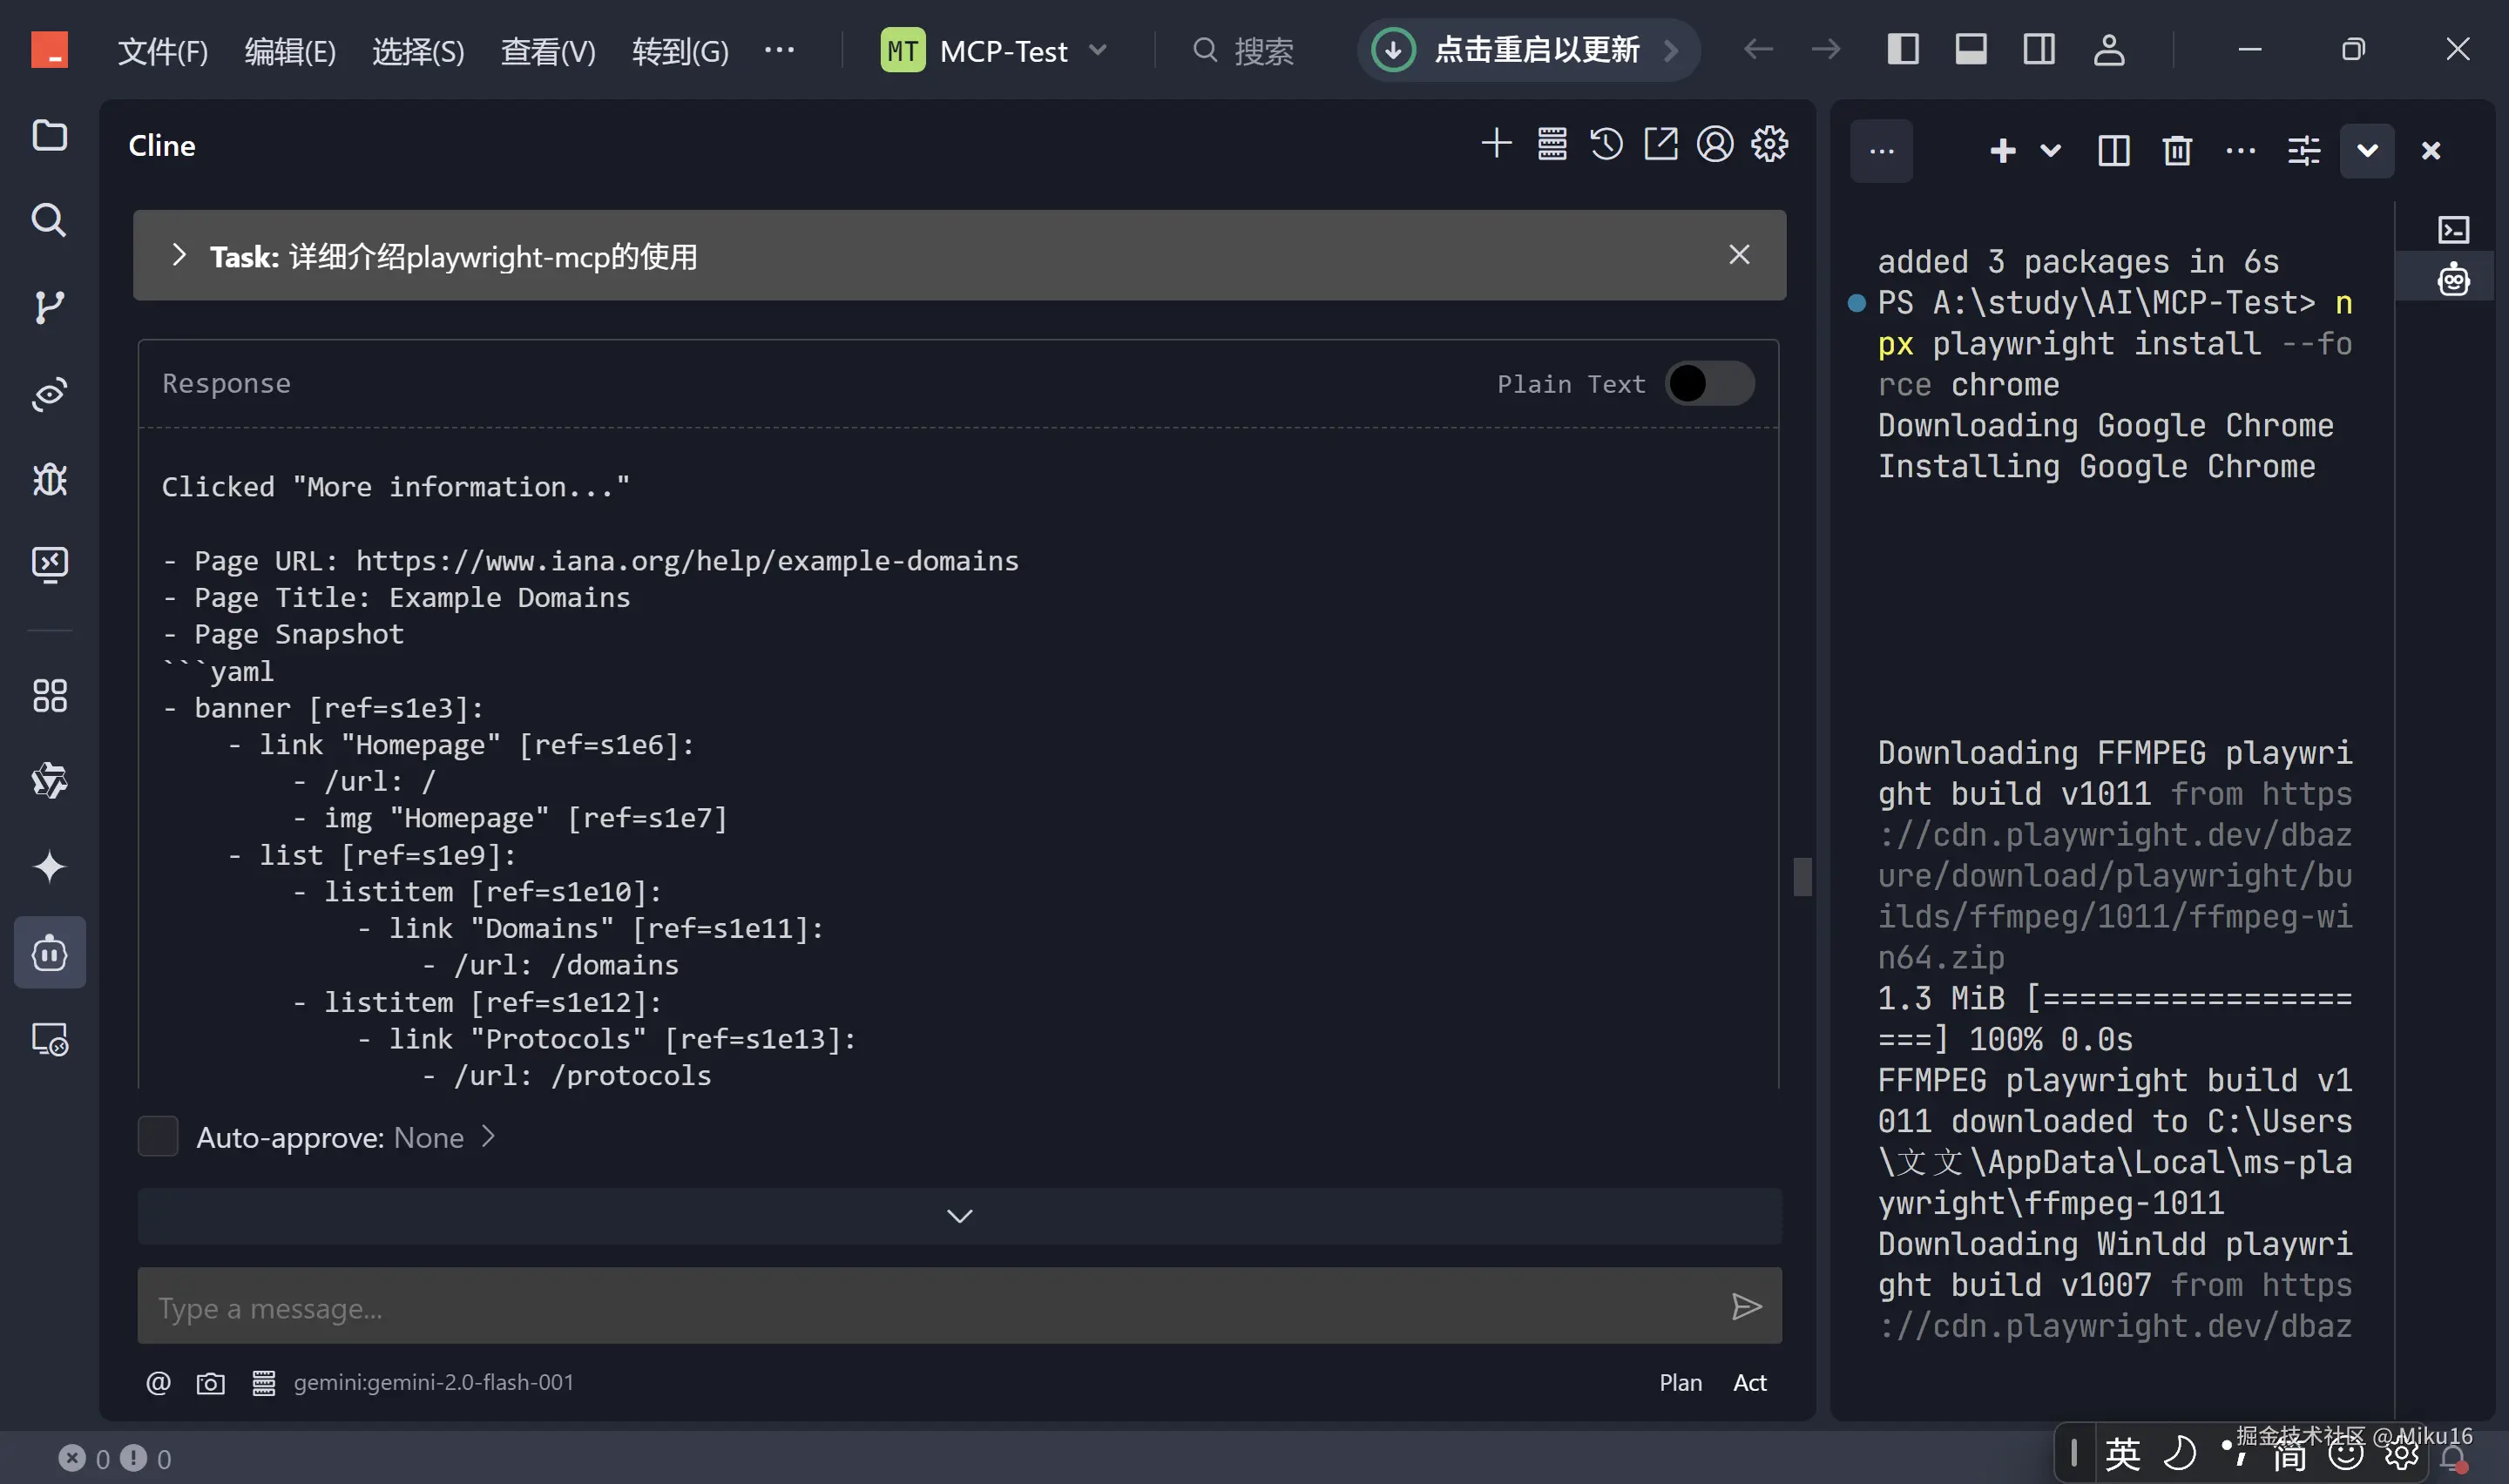Open Run and Debug bug icon
Viewport: 2509px width, 1484px height.
point(49,479)
